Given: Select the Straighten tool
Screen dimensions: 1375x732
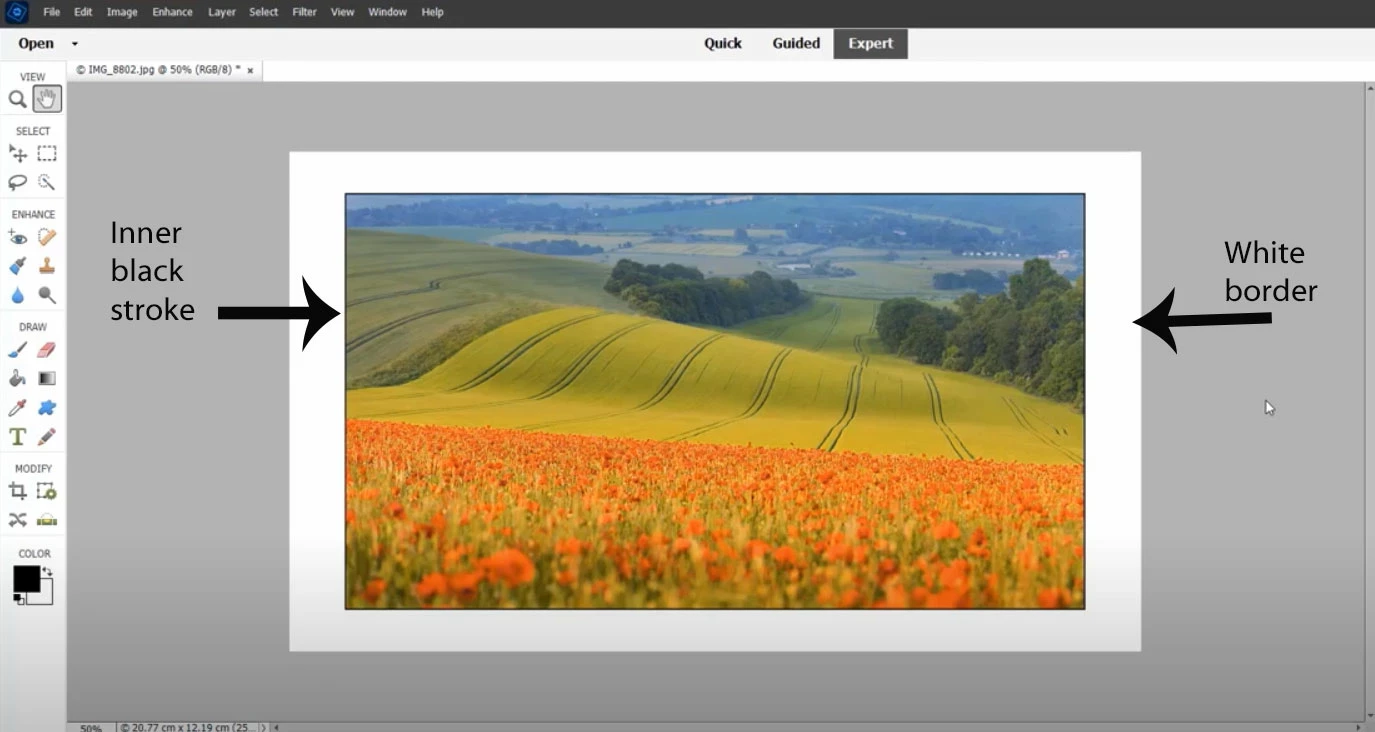Looking at the screenshot, I should click(47, 520).
